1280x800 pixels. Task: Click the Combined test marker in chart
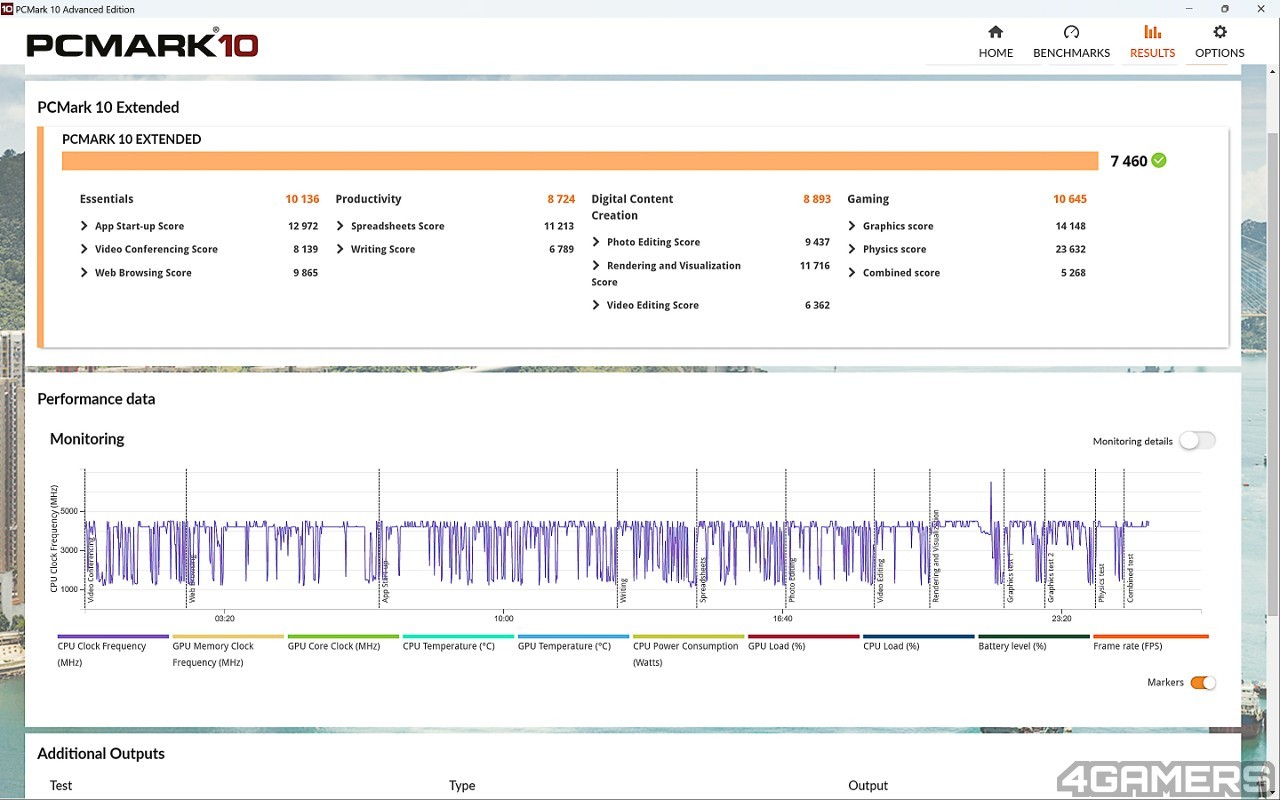(x=1130, y=578)
